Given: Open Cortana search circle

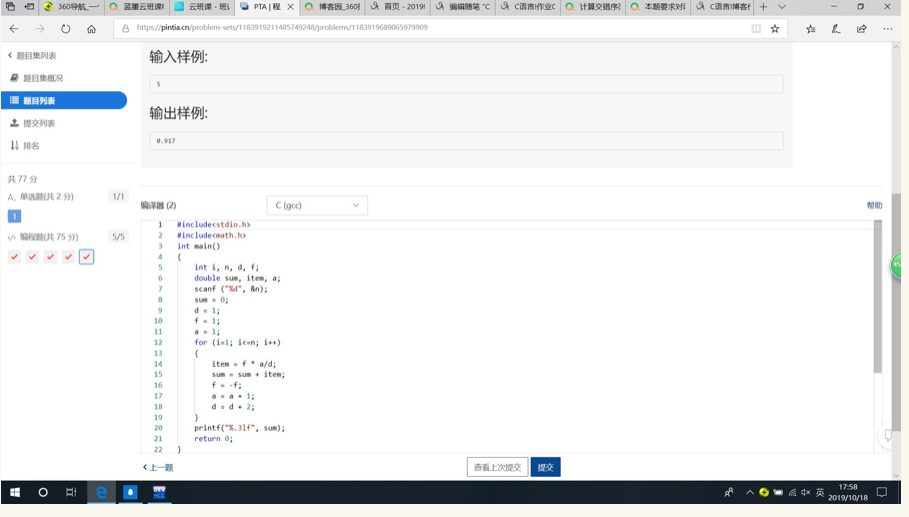Looking at the screenshot, I should (x=43, y=492).
